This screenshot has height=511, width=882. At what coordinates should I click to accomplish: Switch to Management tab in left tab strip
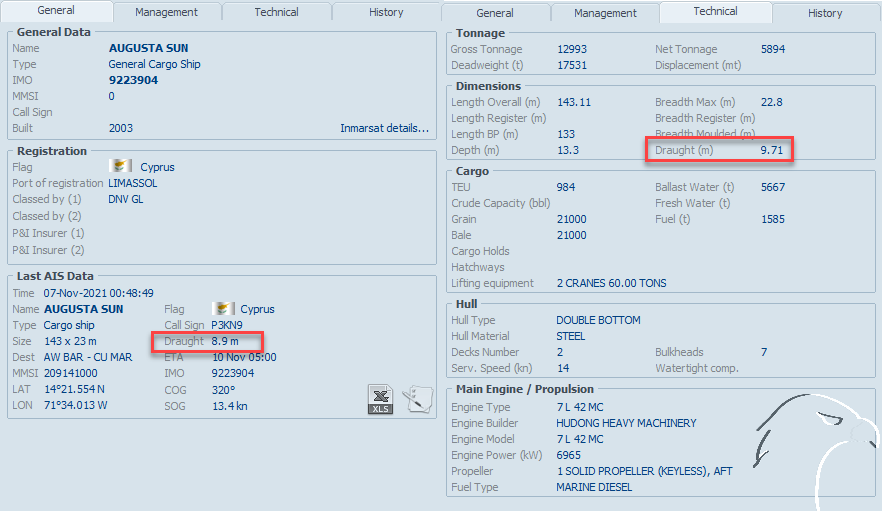tap(166, 12)
